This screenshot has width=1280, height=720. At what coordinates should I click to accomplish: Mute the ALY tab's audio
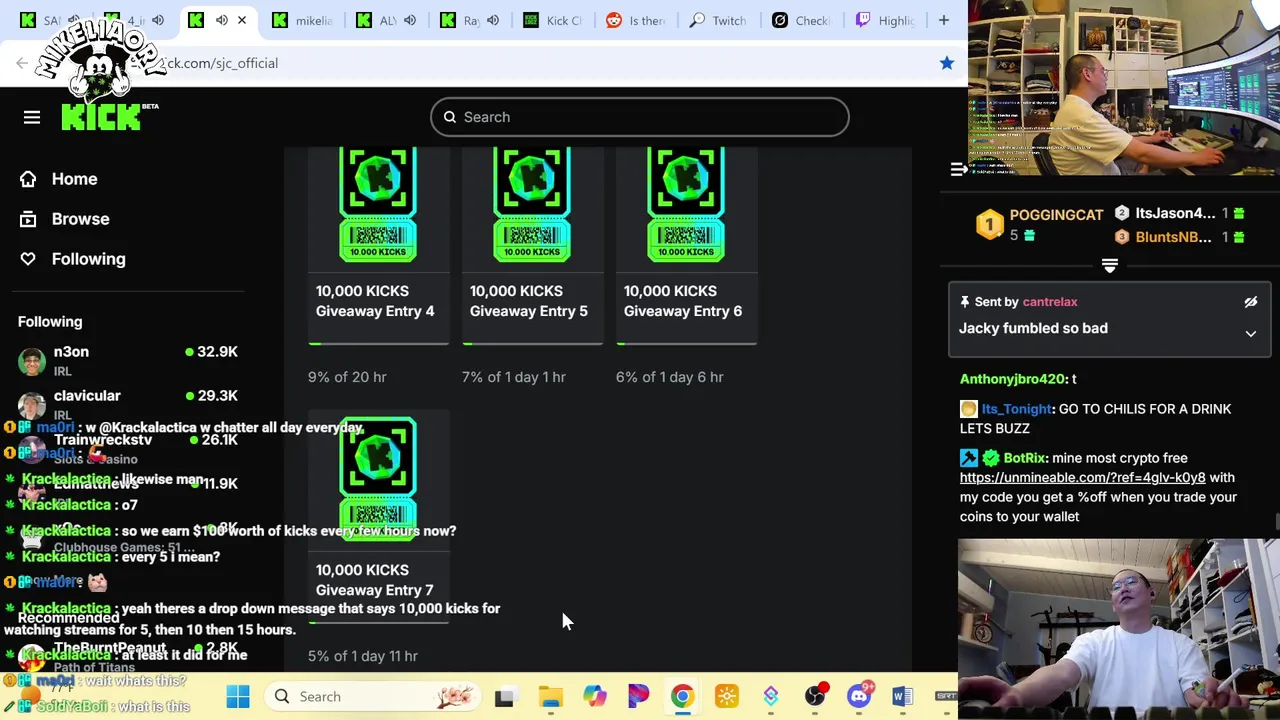(409, 20)
